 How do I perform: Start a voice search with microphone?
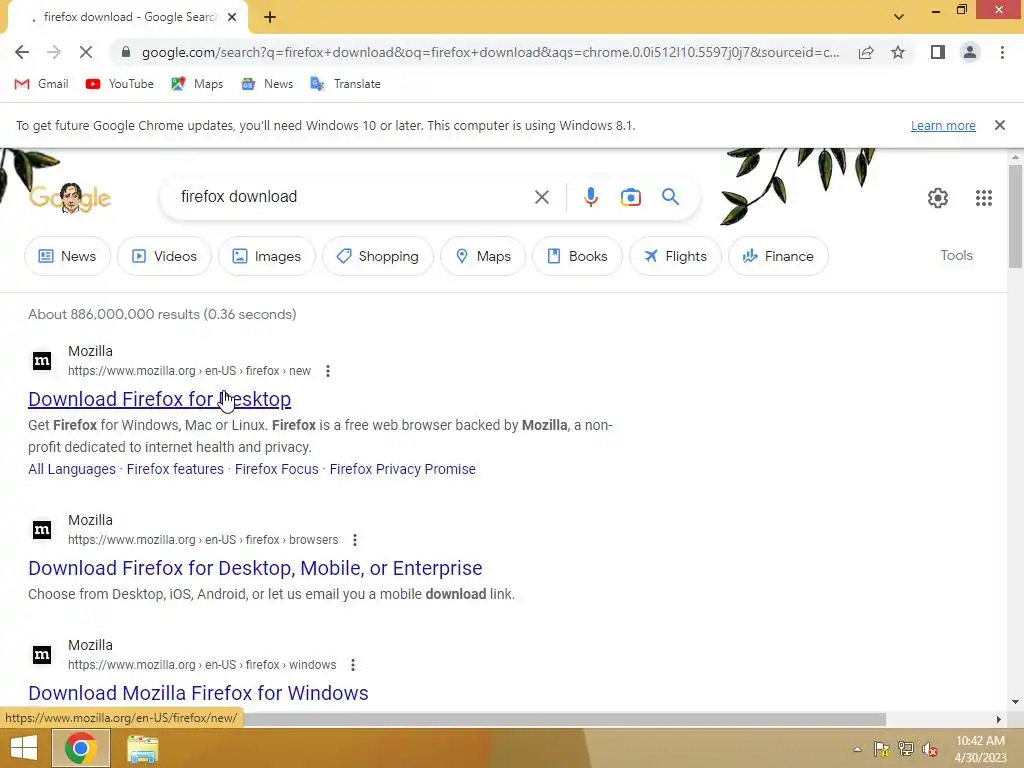pos(590,197)
